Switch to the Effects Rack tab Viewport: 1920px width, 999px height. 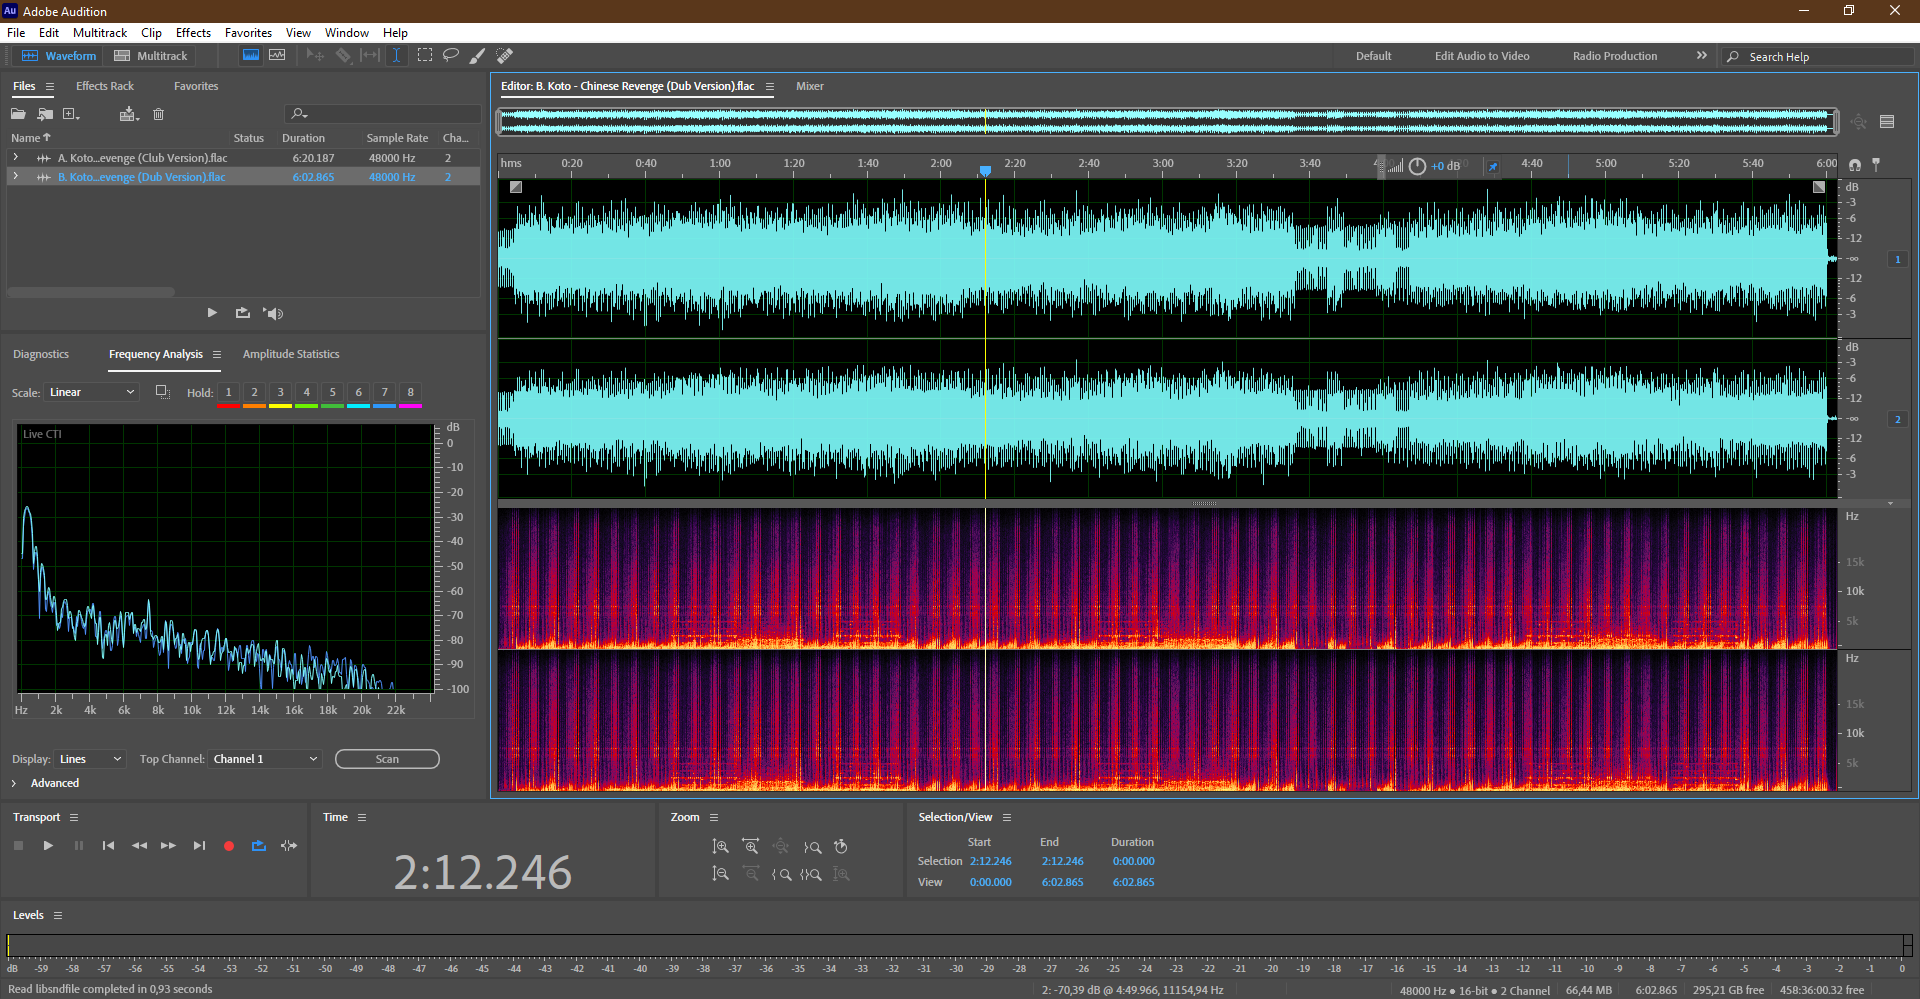[x=105, y=87]
